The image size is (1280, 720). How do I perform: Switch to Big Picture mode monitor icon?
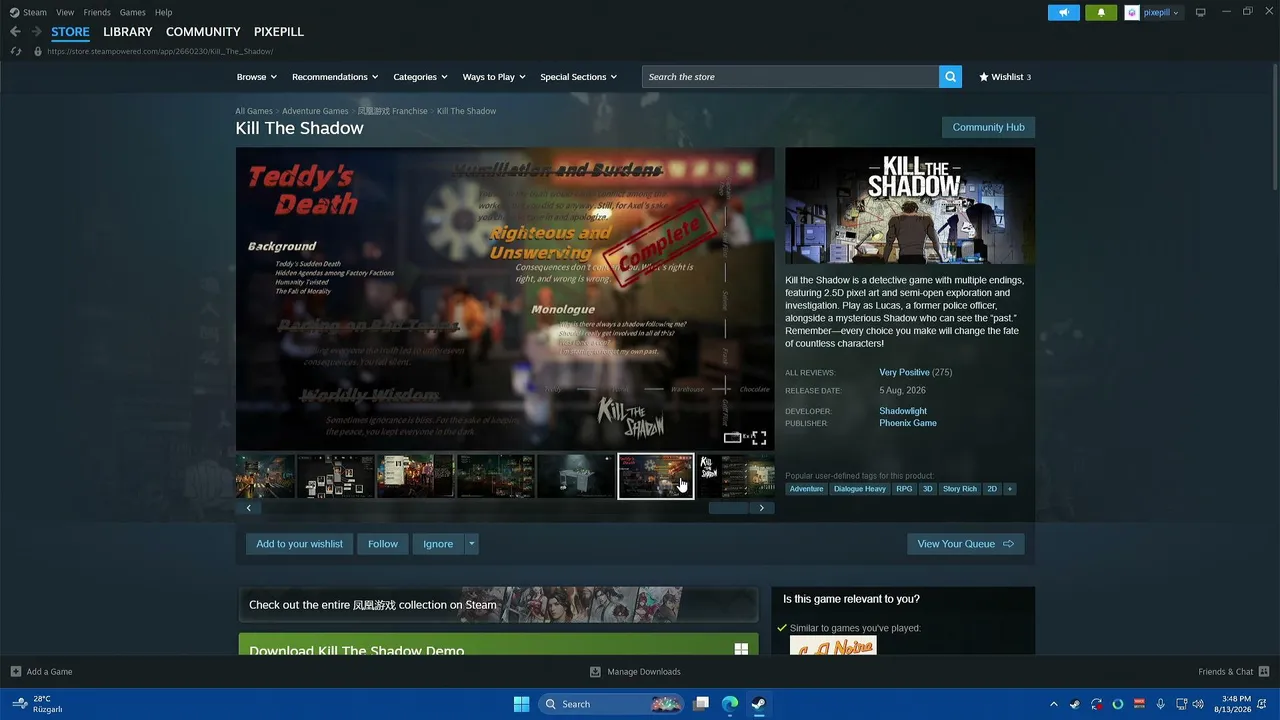coord(1201,12)
